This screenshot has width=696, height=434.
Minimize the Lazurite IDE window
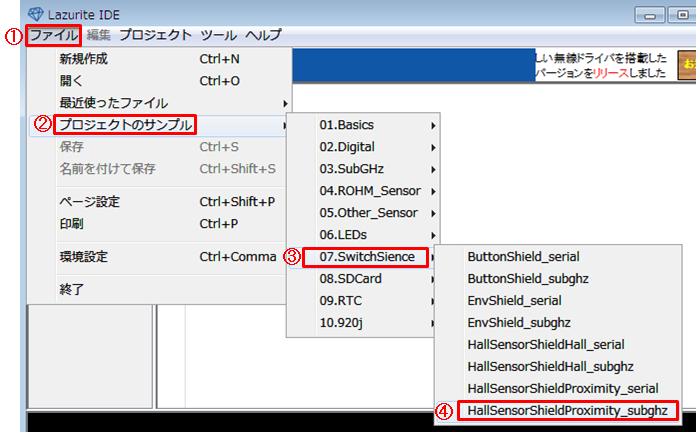click(650, 16)
